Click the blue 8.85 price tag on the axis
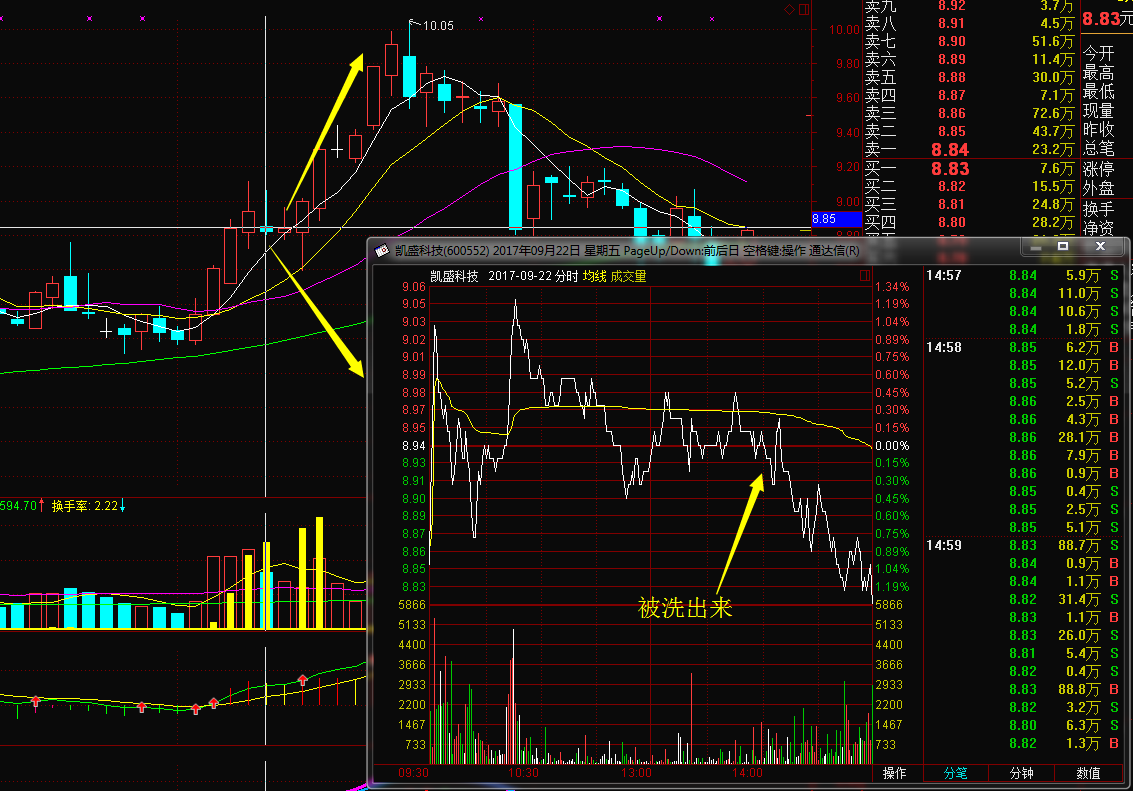This screenshot has width=1133, height=791. point(837,219)
